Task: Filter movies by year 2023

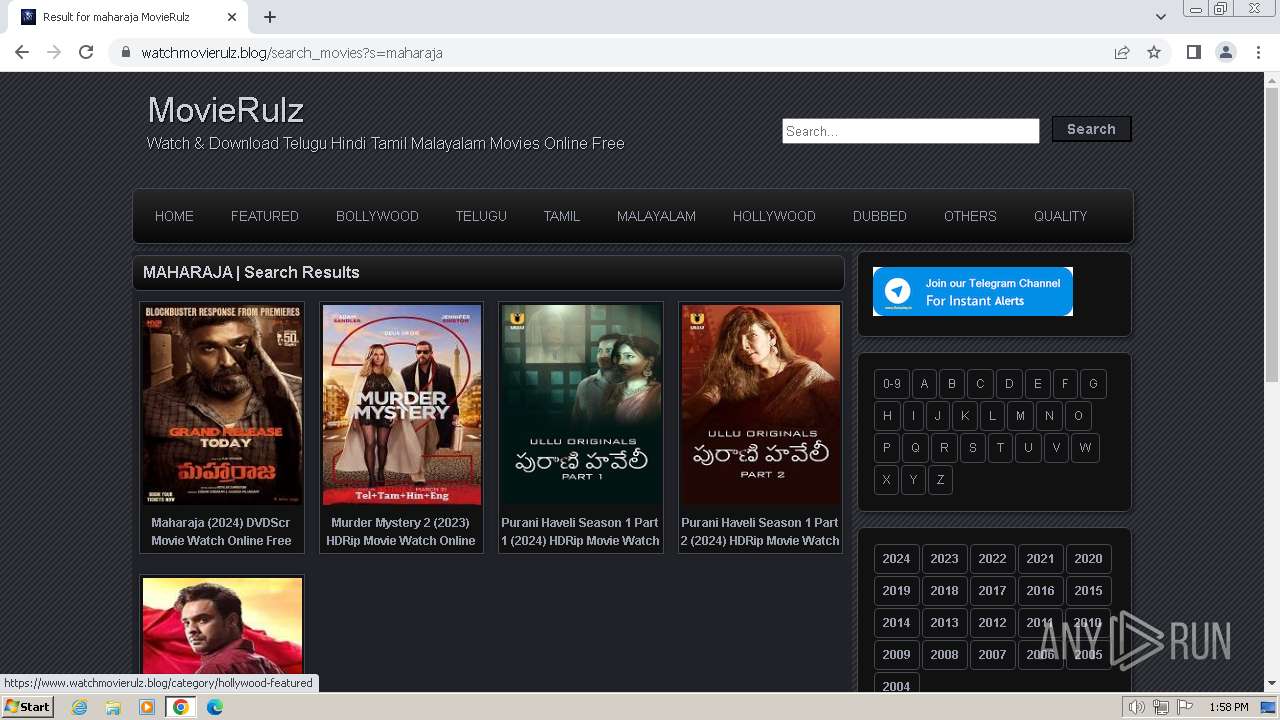Action: pyautogui.click(x=944, y=559)
